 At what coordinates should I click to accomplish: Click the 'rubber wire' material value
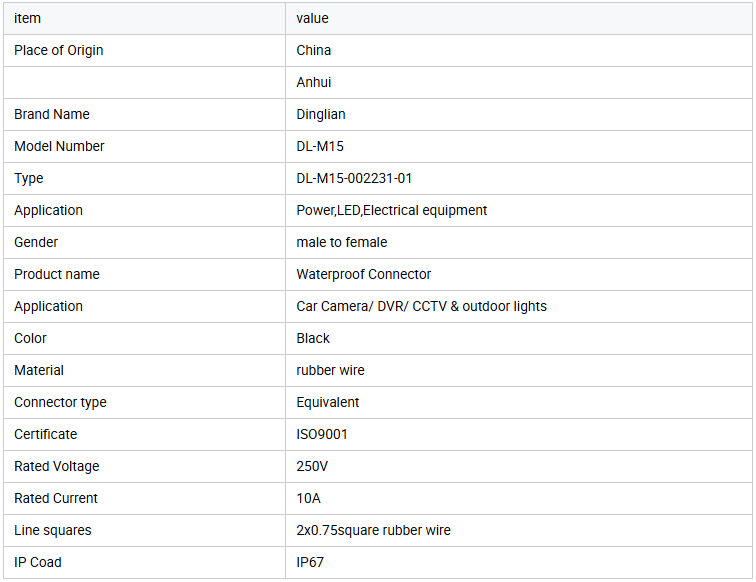click(x=331, y=370)
